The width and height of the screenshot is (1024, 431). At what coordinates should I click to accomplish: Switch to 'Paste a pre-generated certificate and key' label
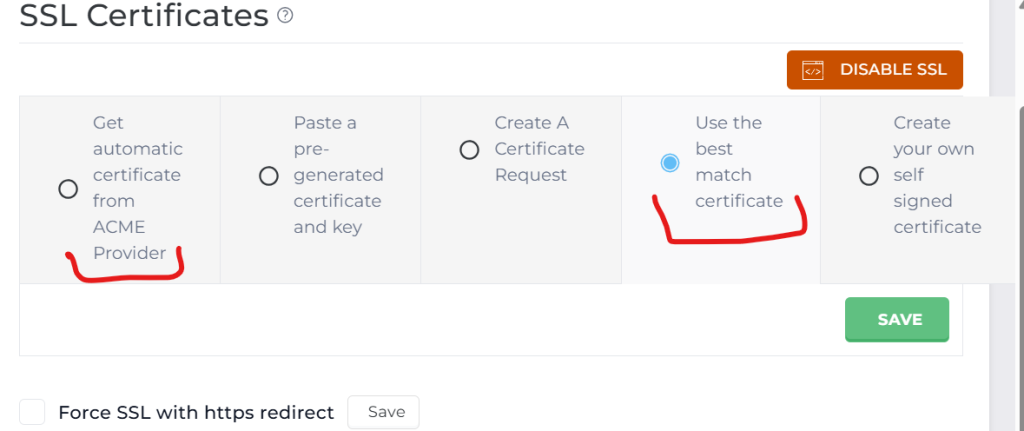pos(338,175)
